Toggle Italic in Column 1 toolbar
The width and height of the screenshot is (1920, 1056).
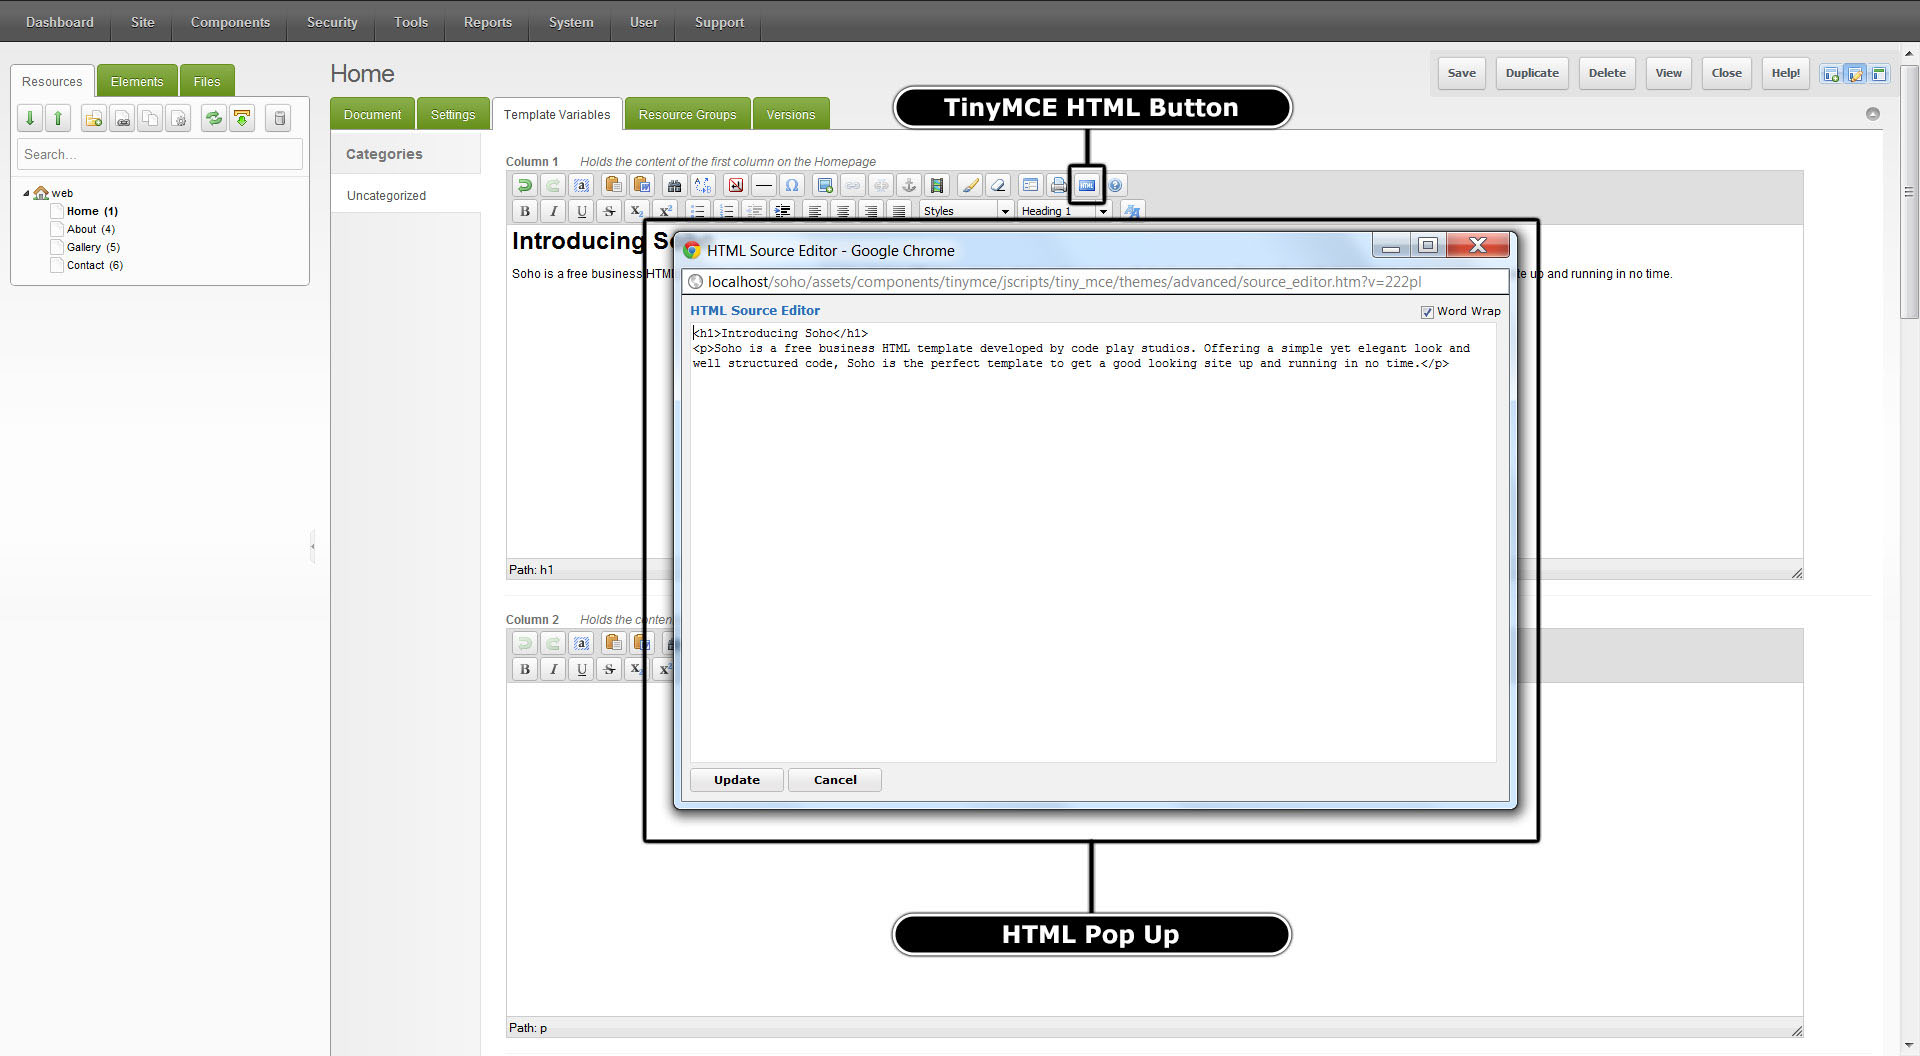[553, 211]
